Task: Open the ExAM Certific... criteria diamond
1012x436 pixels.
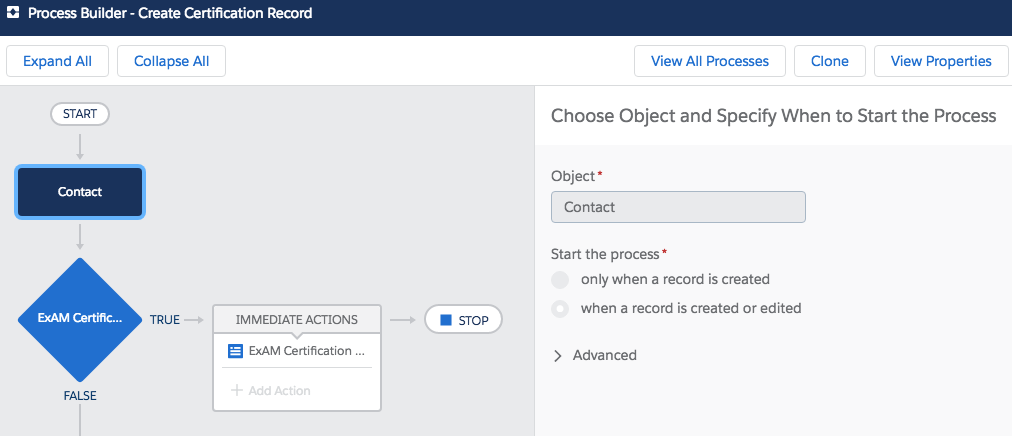Action: coord(80,319)
